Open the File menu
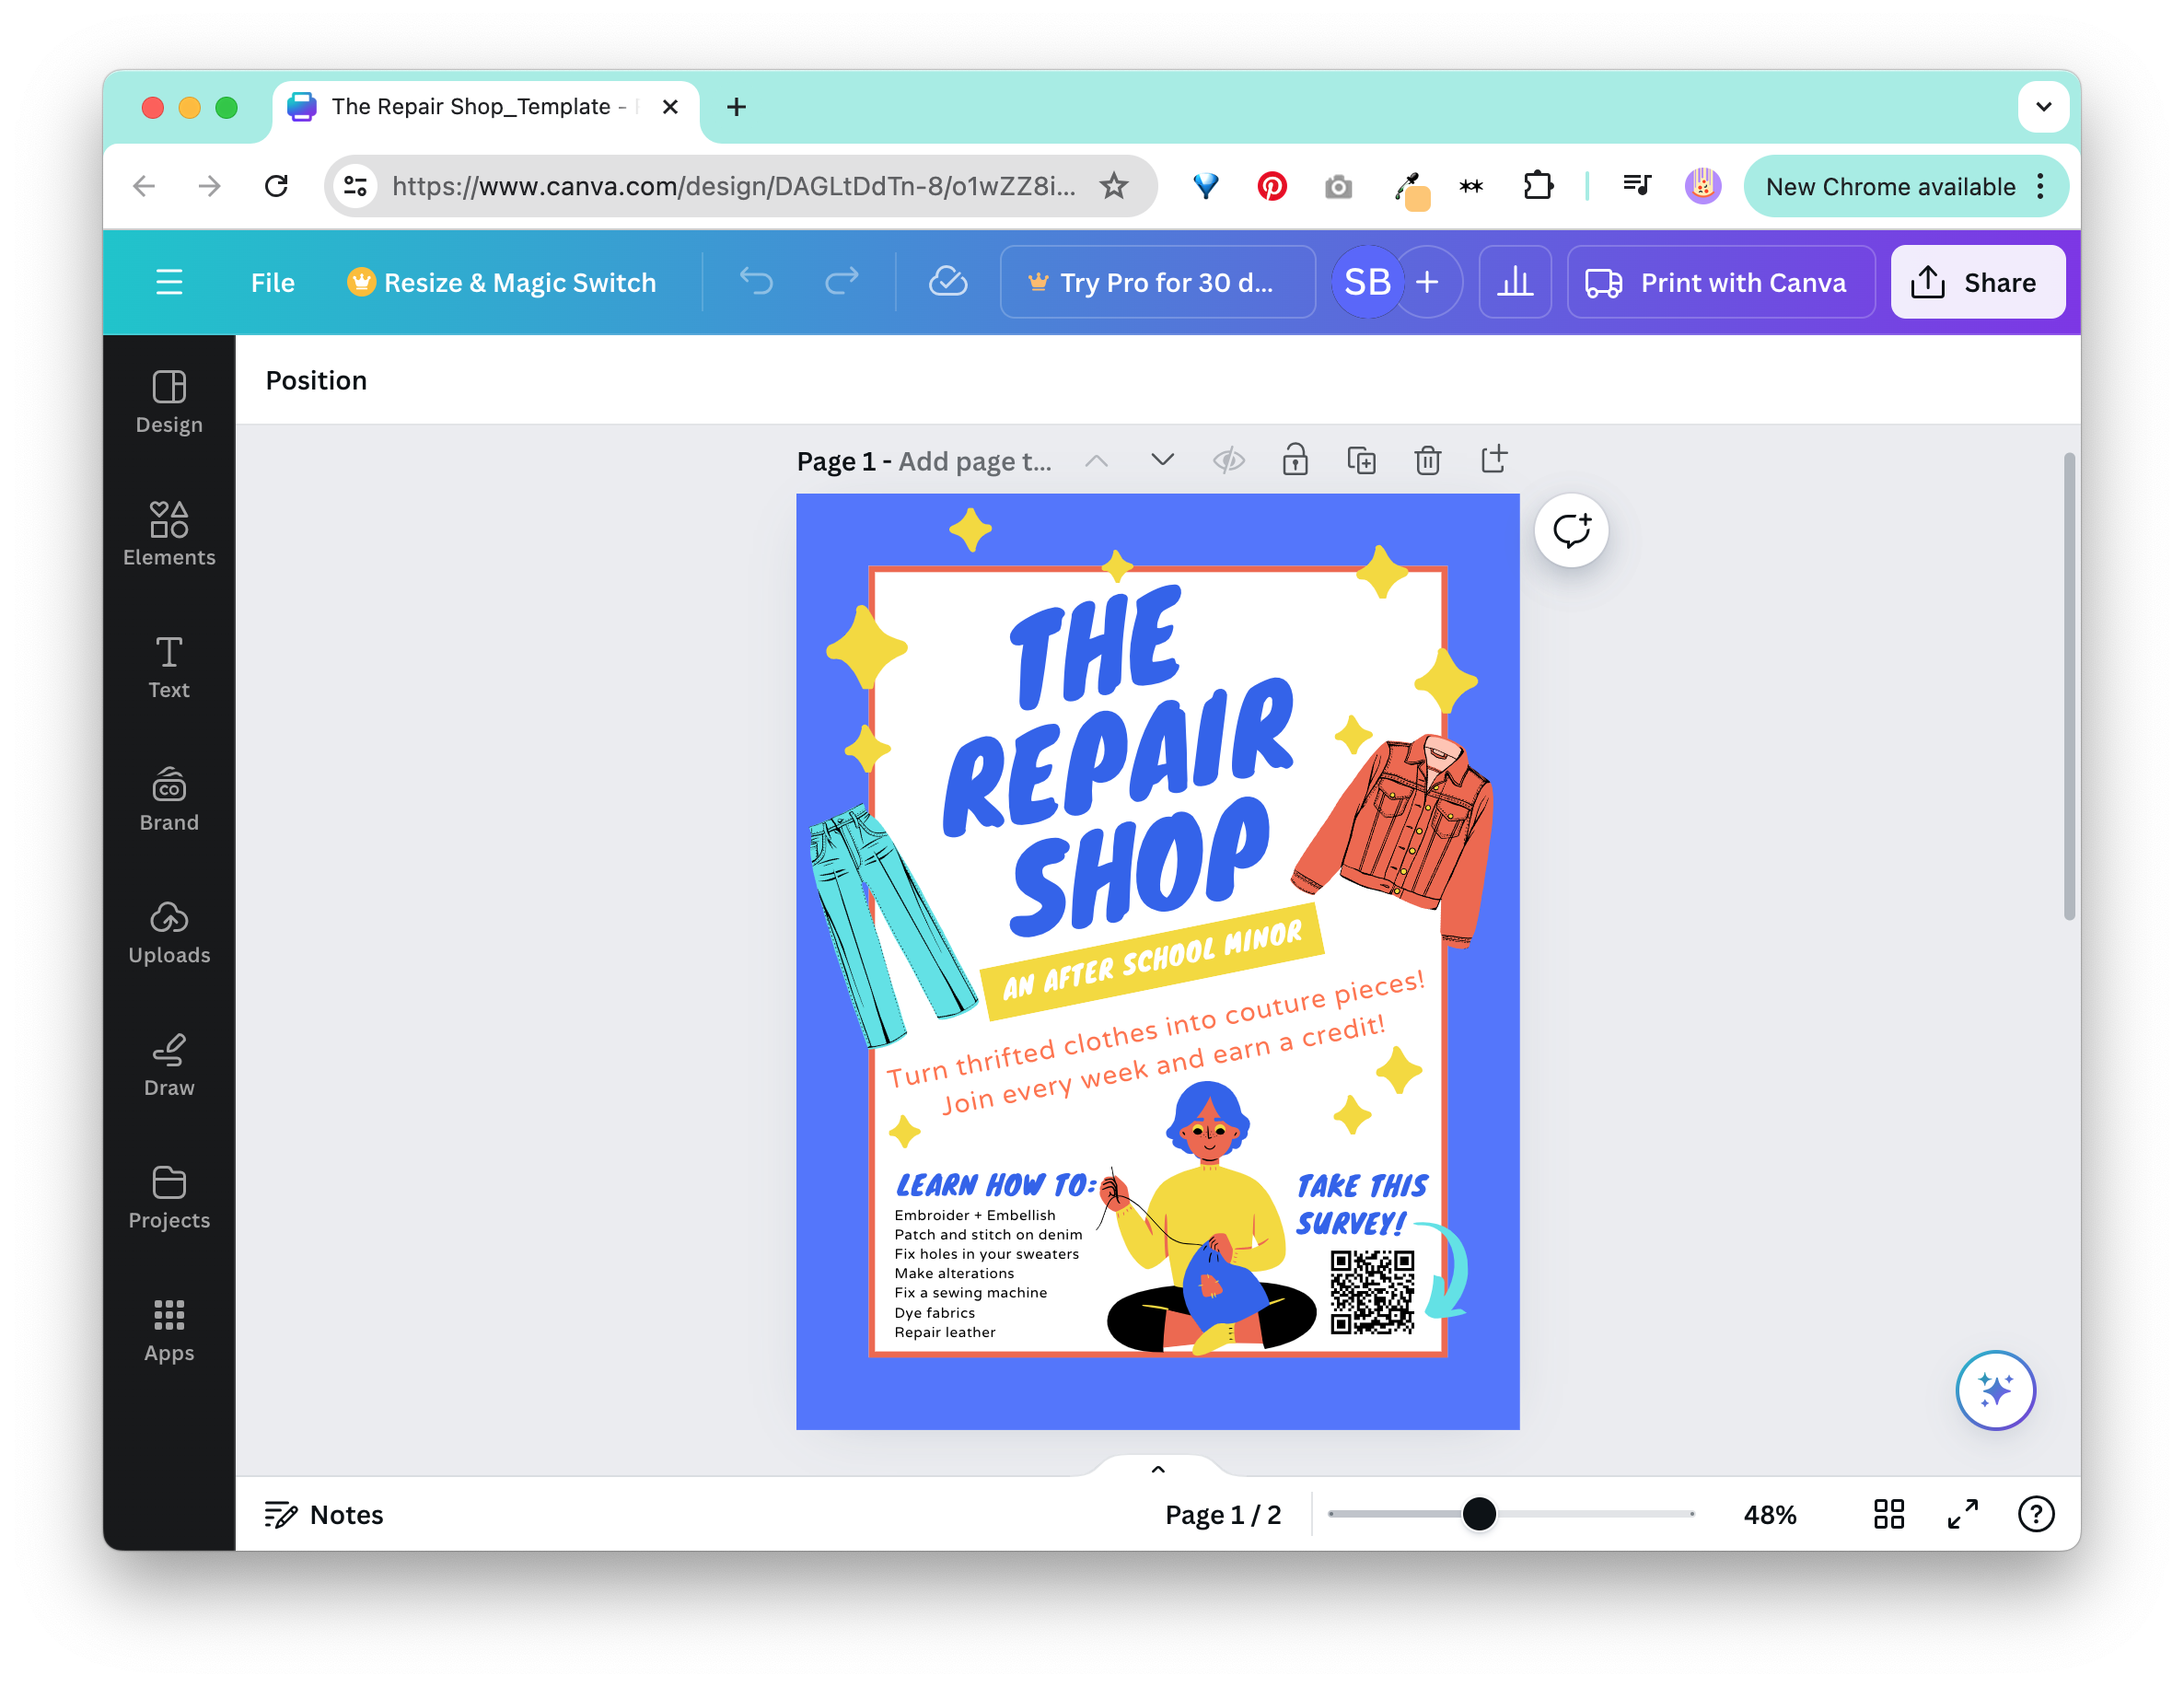Viewport: 2184px width, 1687px height. click(x=273, y=283)
